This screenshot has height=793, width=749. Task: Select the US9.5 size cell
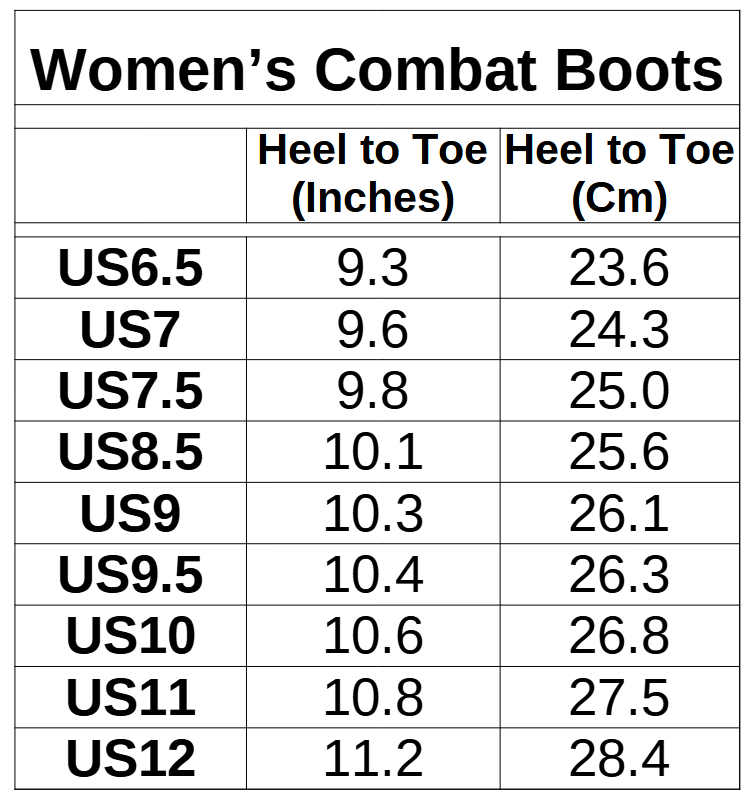130,575
